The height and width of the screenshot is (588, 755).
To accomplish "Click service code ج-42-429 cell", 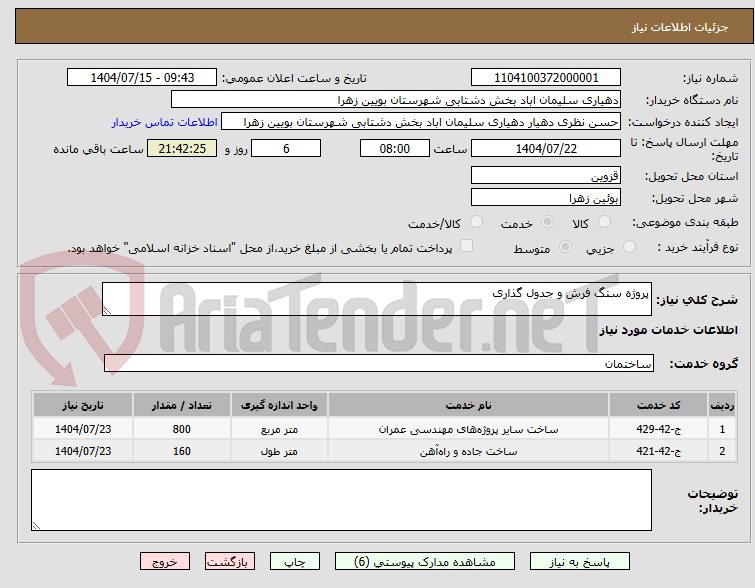I will [x=658, y=429].
